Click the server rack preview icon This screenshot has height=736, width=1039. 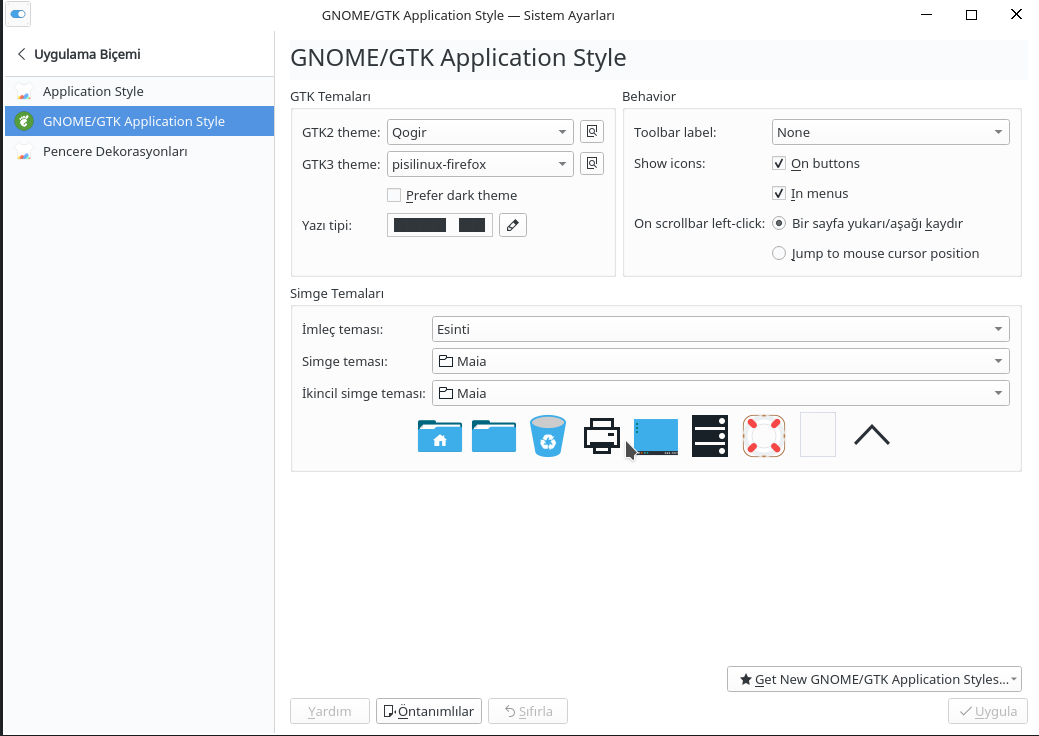click(710, 436)
